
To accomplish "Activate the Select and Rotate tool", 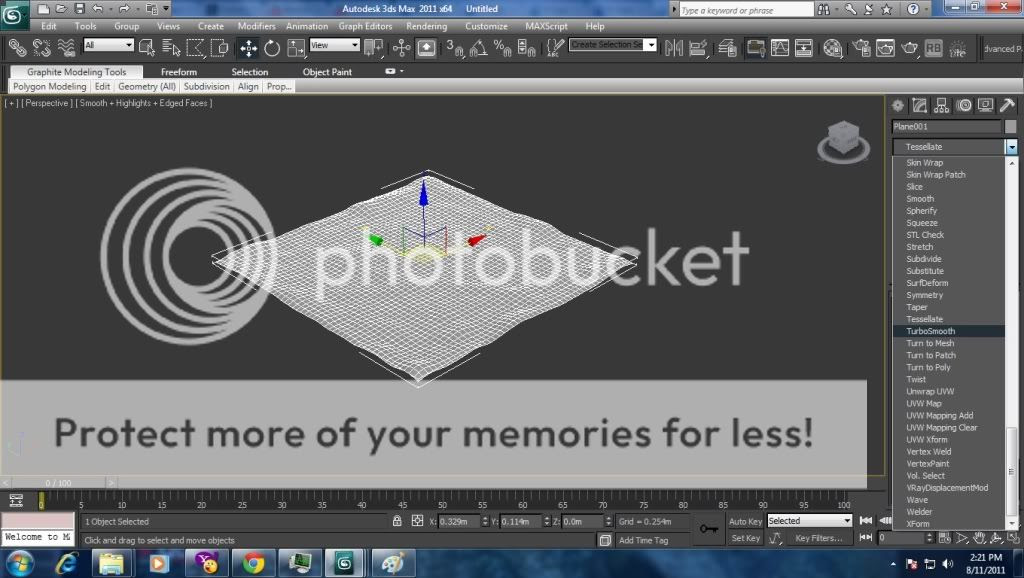I will pyautogui.click(x=272, y=48).
